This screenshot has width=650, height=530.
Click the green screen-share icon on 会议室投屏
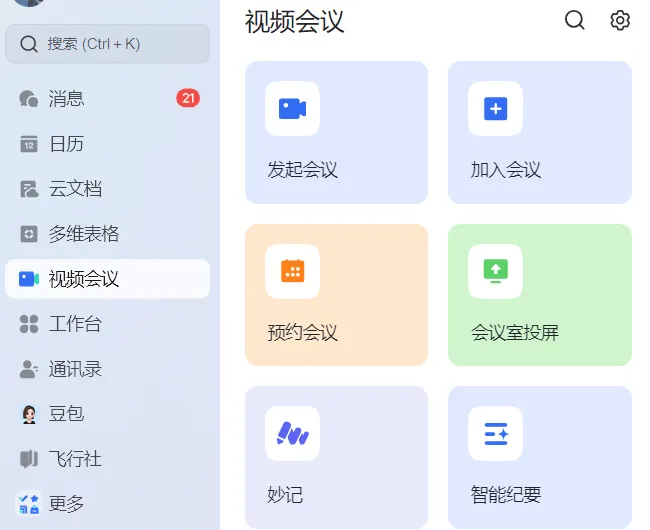click(495, 271)
